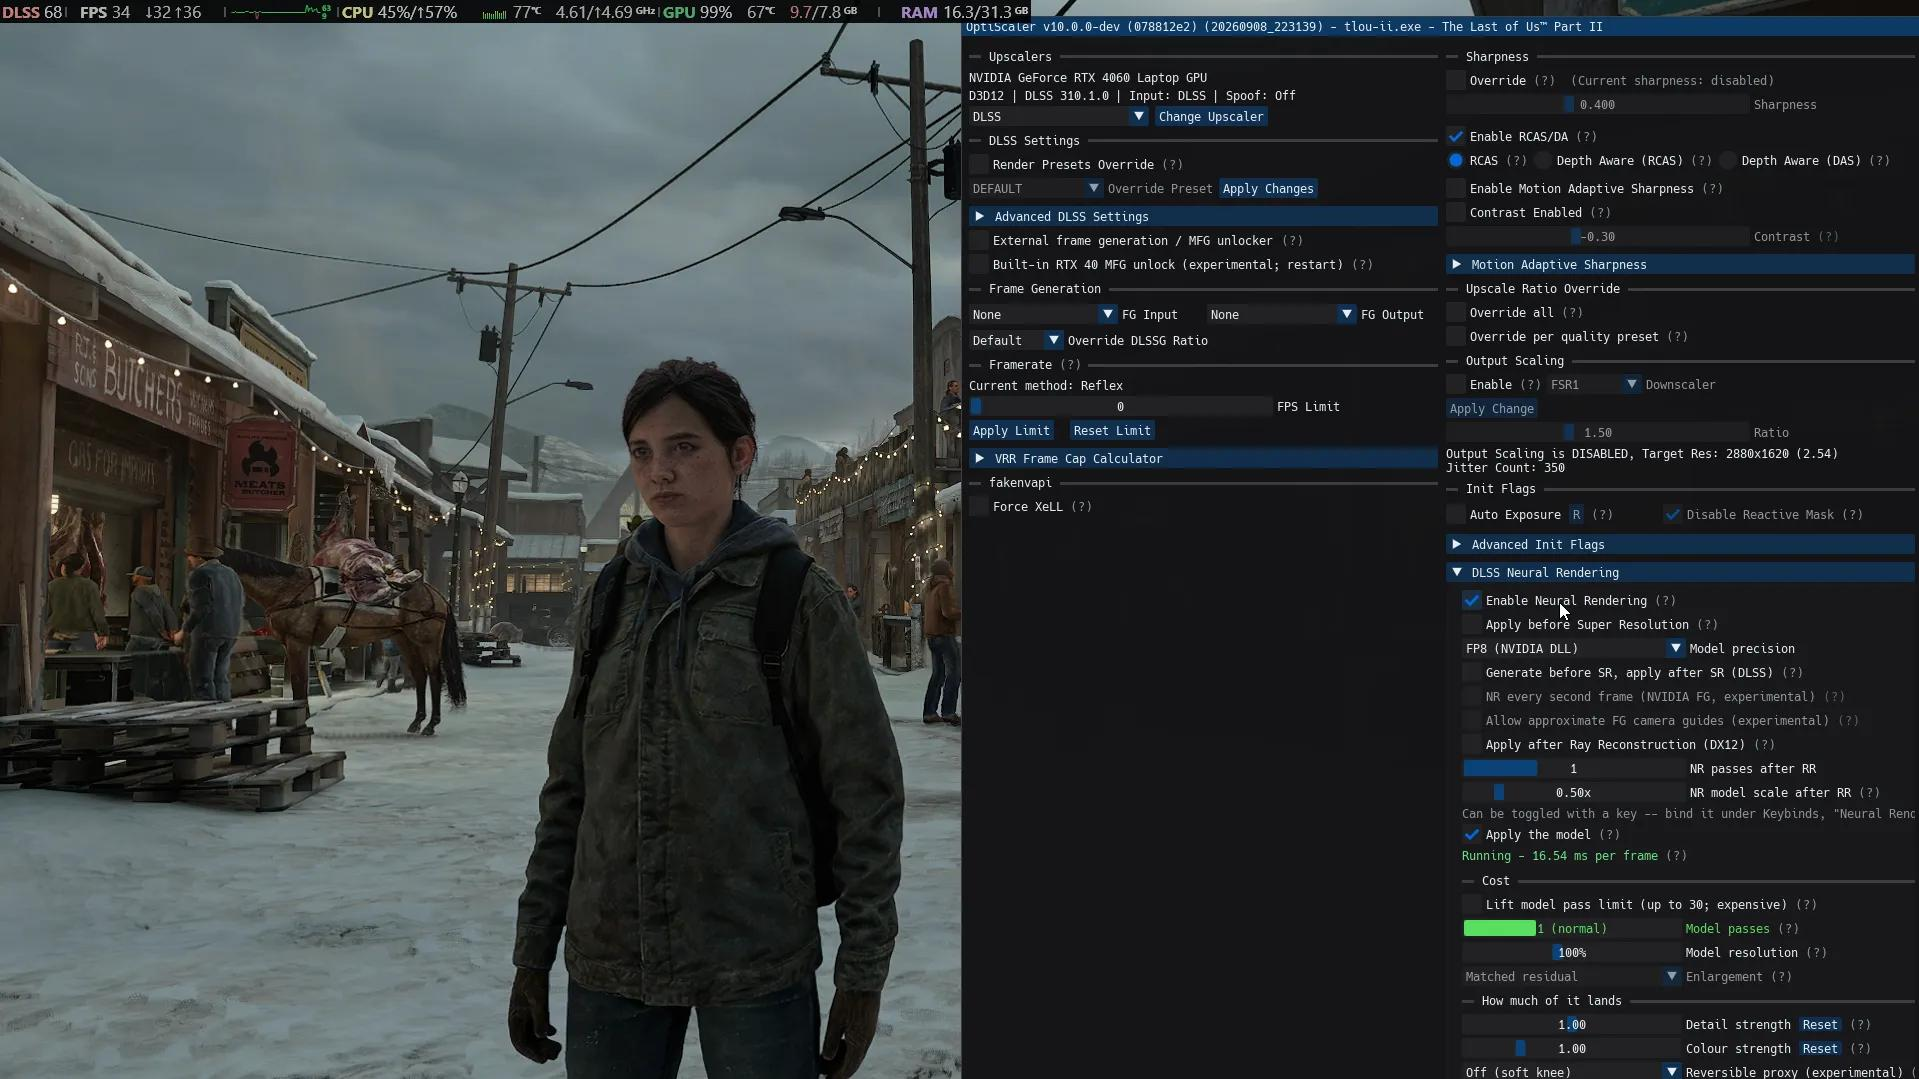Enable Output Scaling checkbox
The width and height of the screenshot is (1919, 1079).
[1456, 385]
